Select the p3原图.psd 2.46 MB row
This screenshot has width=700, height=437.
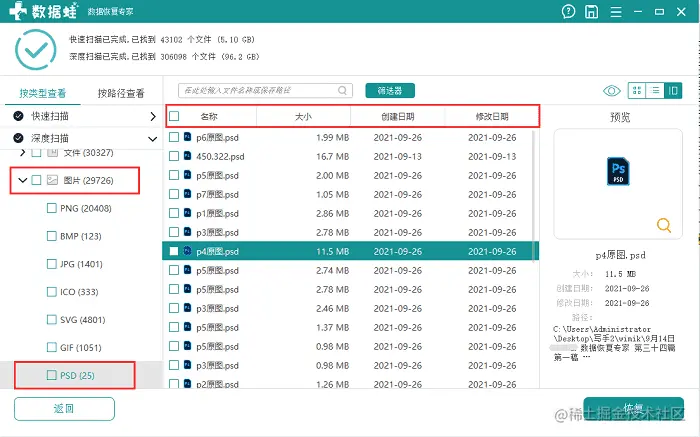click(350, 308)
